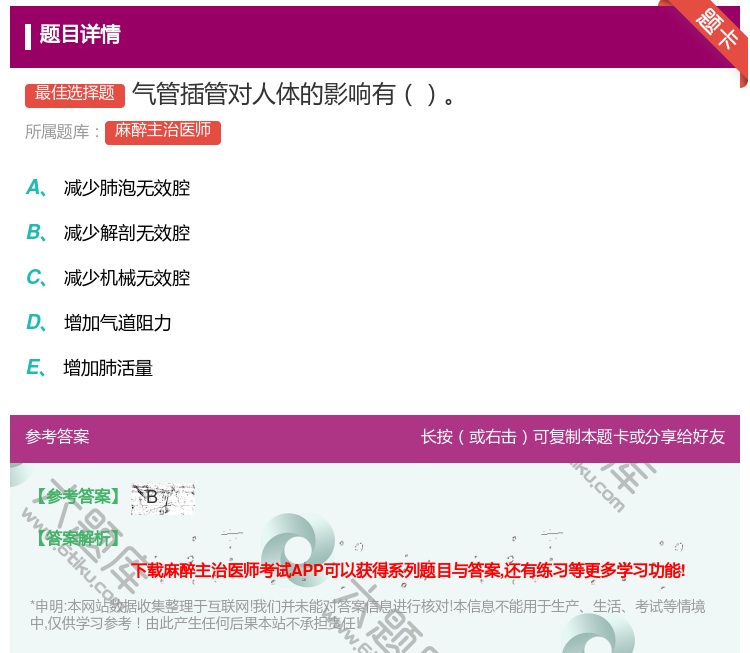Select option C 减少机械无效腔
The width and height of the screenshot is (750, 653).
(x=108, y=278)
